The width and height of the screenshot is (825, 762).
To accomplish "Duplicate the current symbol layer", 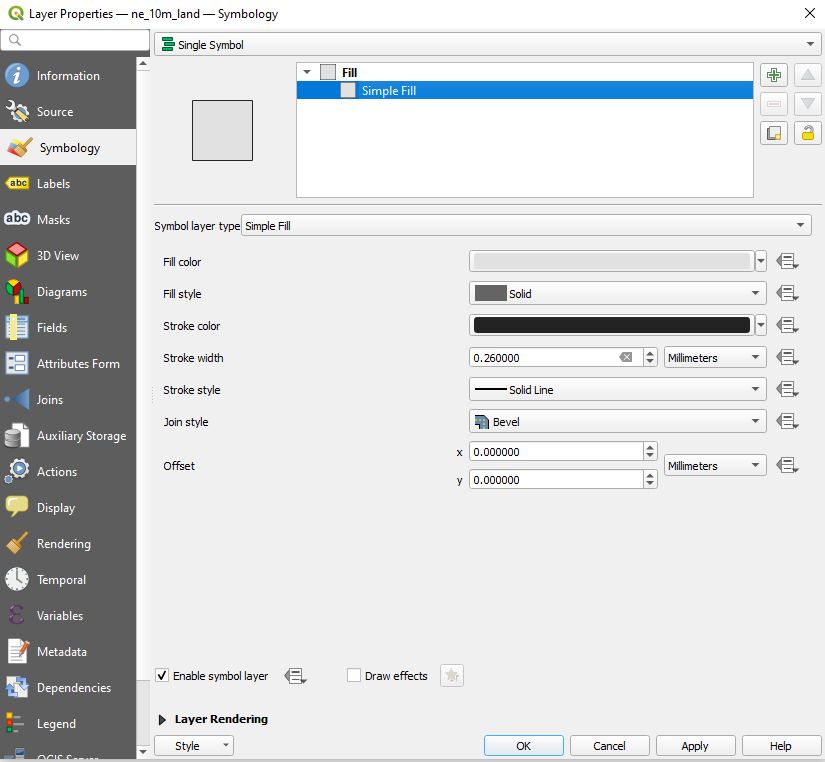I will (773, 133).
